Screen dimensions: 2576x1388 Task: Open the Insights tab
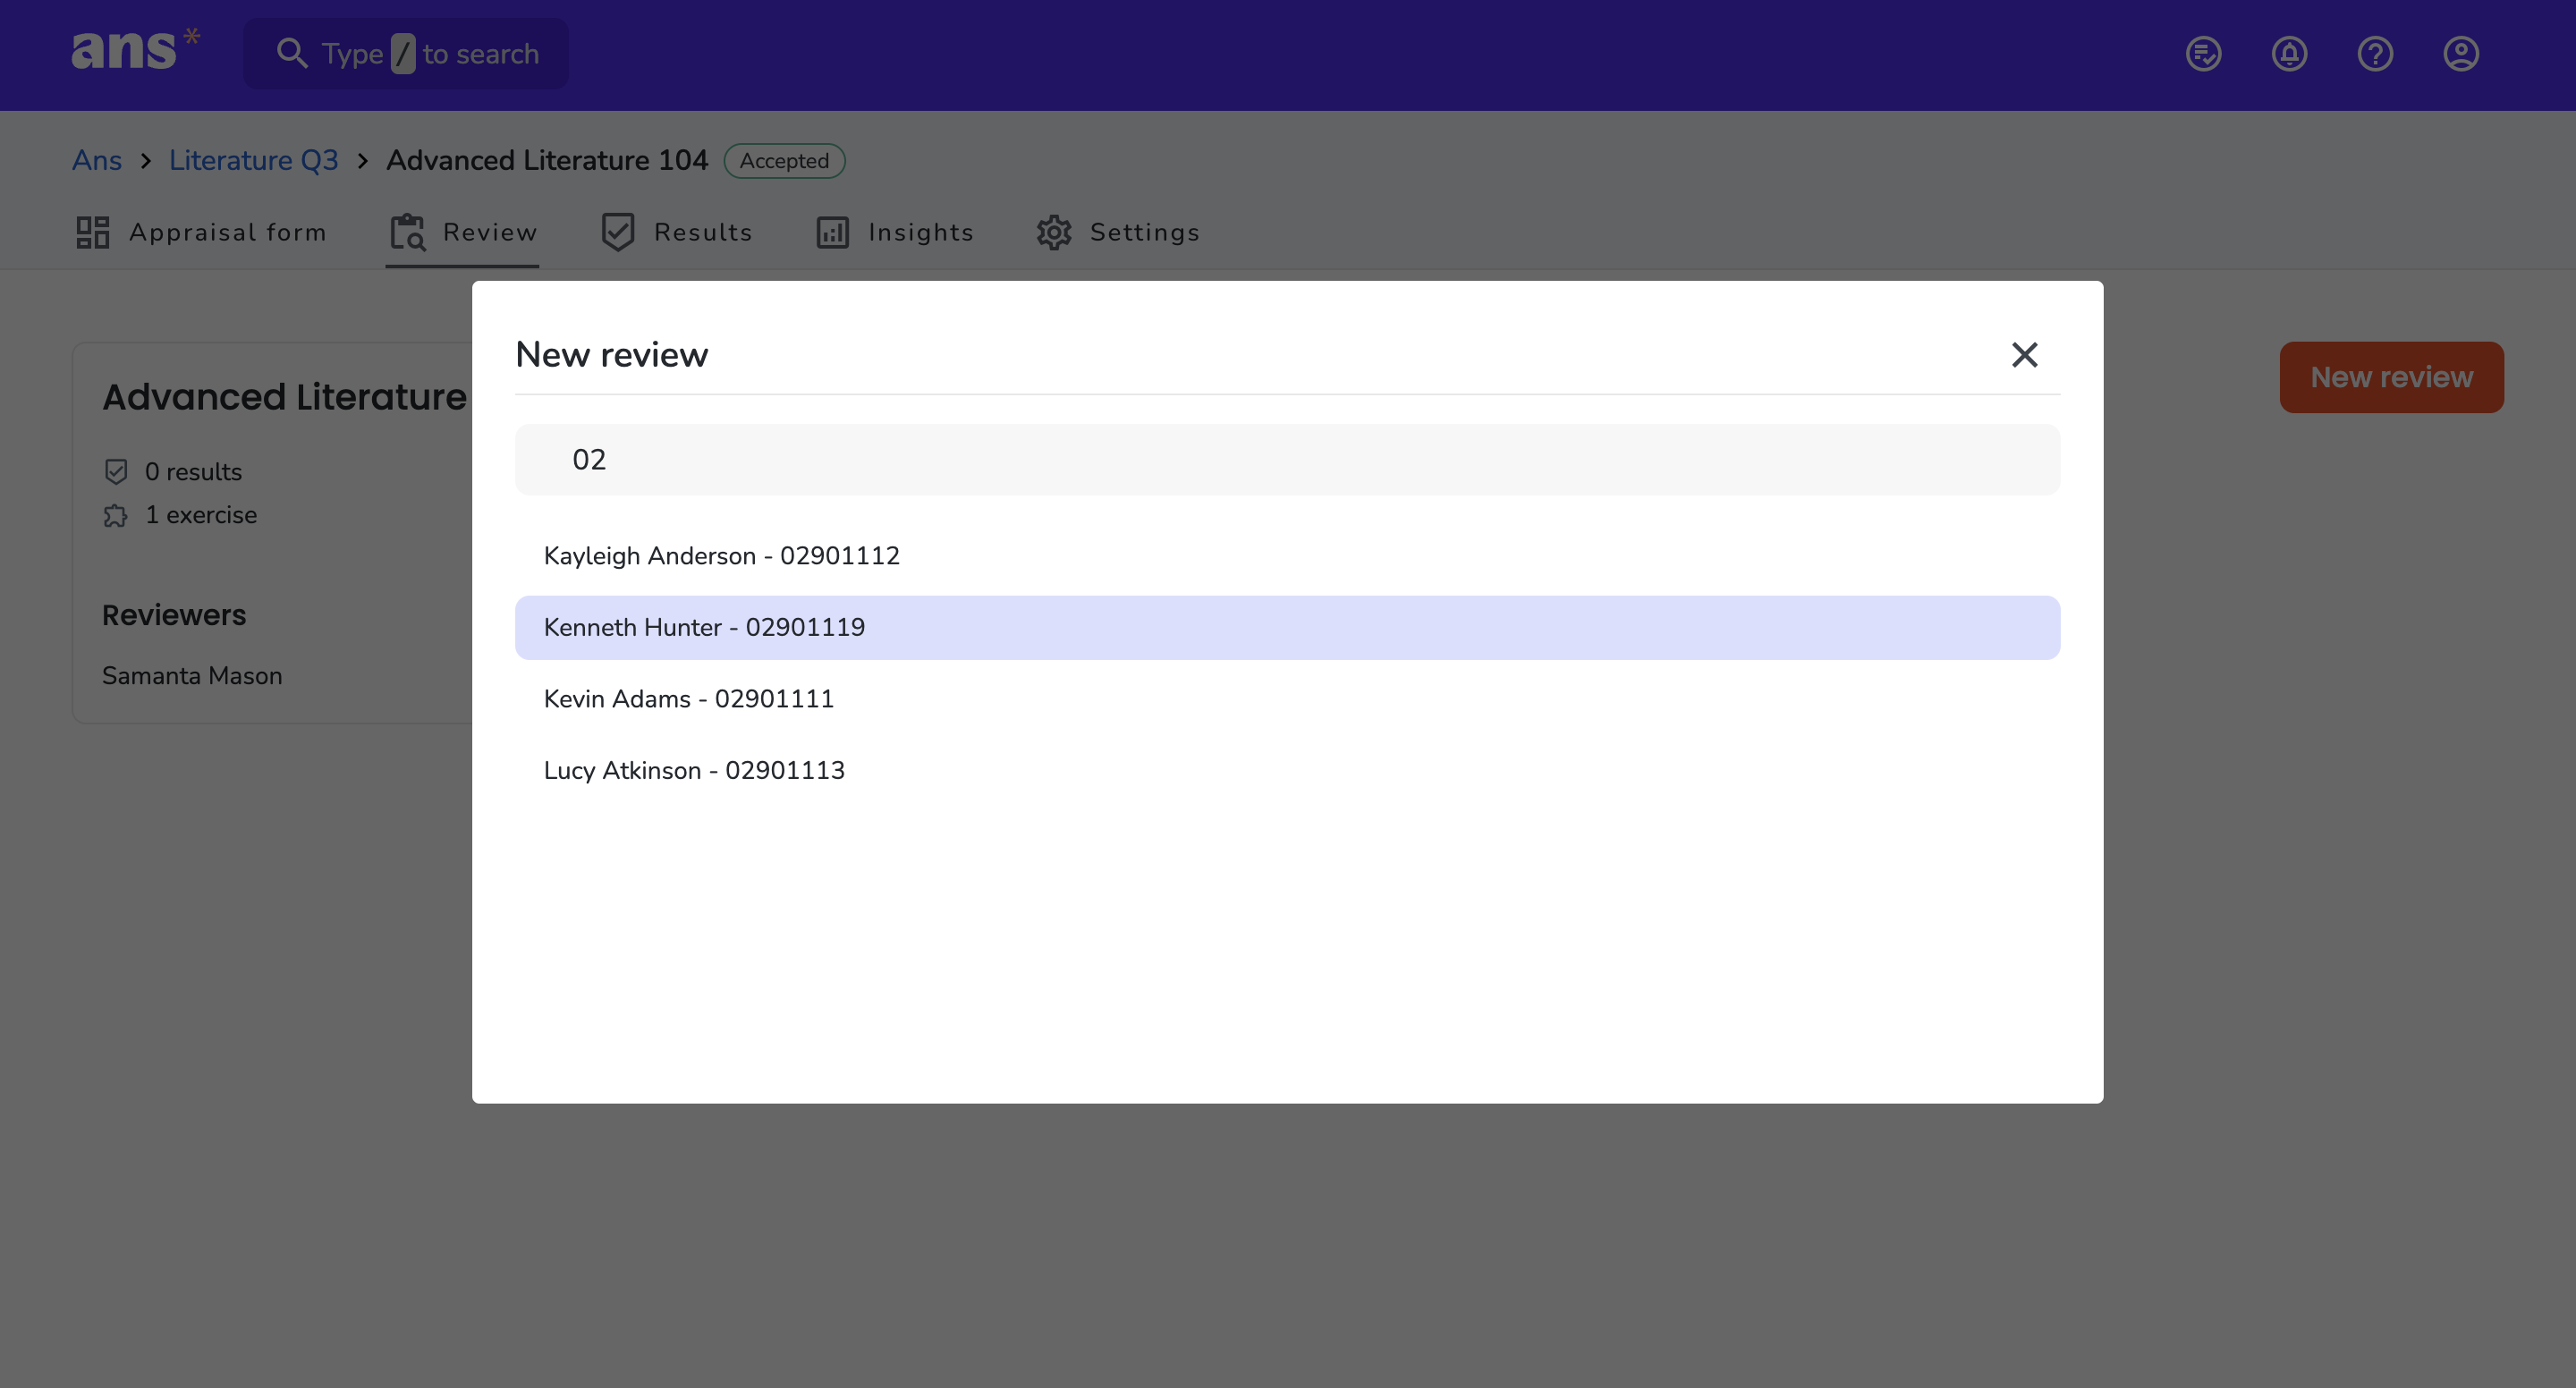(894, 232)
